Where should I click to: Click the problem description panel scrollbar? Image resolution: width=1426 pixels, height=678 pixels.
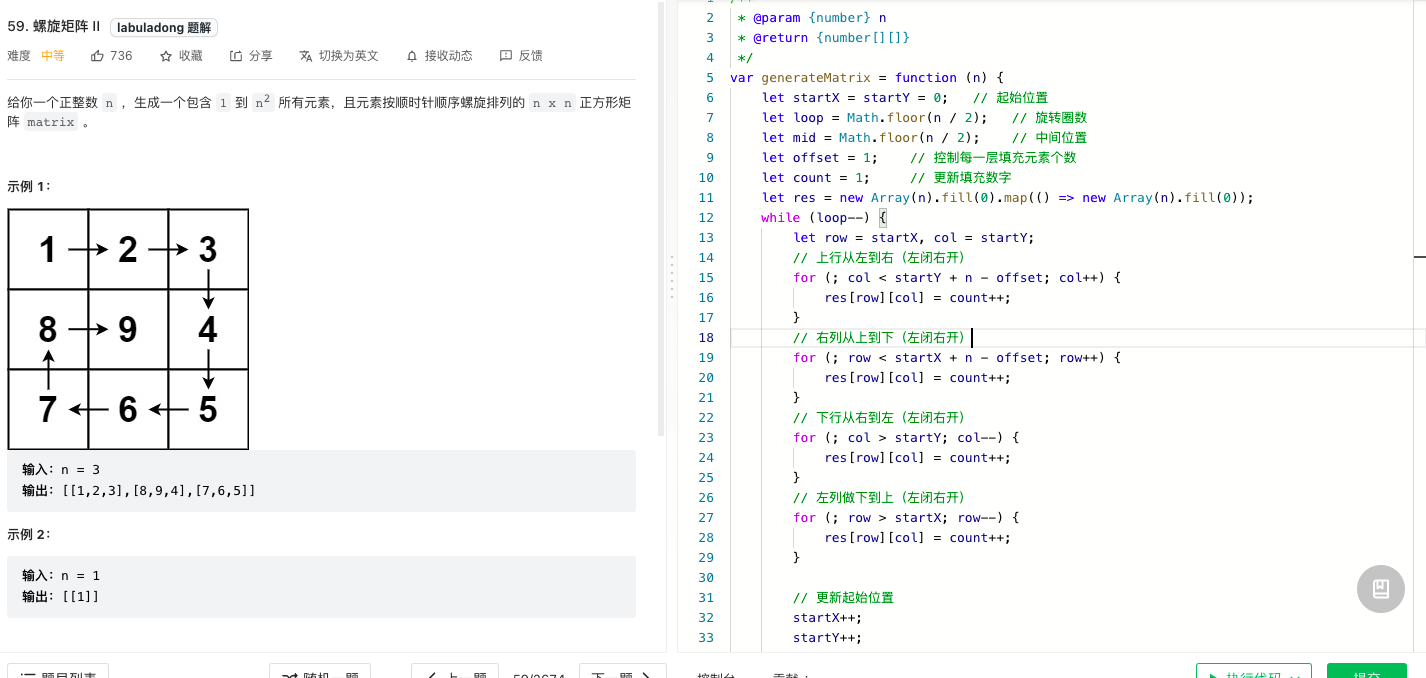pyautogui.click(x=661, y=219)
